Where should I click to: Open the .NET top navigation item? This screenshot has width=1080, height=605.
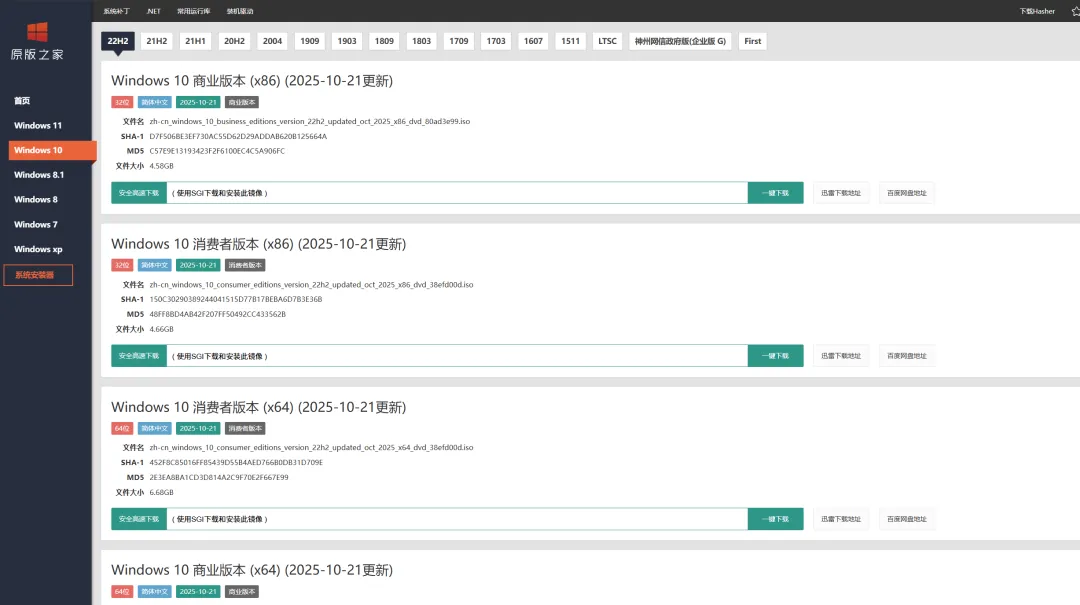[x=154, y=11]
